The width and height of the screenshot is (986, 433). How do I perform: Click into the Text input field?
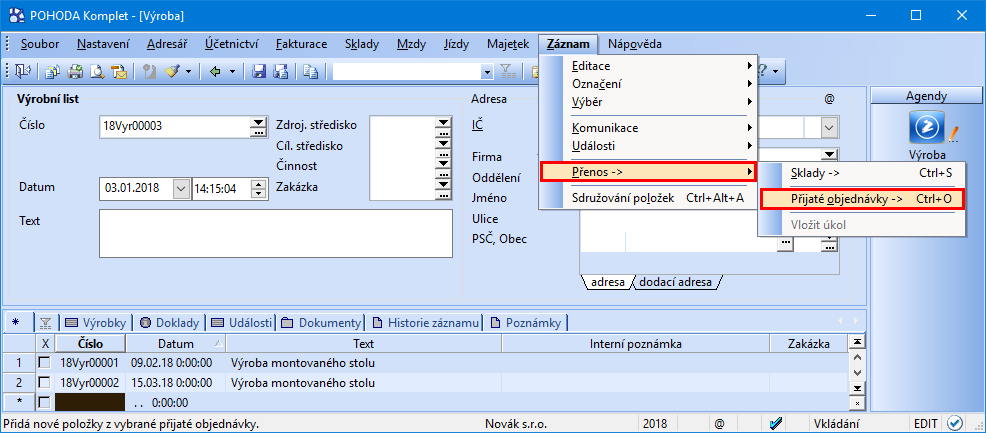coord(276,233)
